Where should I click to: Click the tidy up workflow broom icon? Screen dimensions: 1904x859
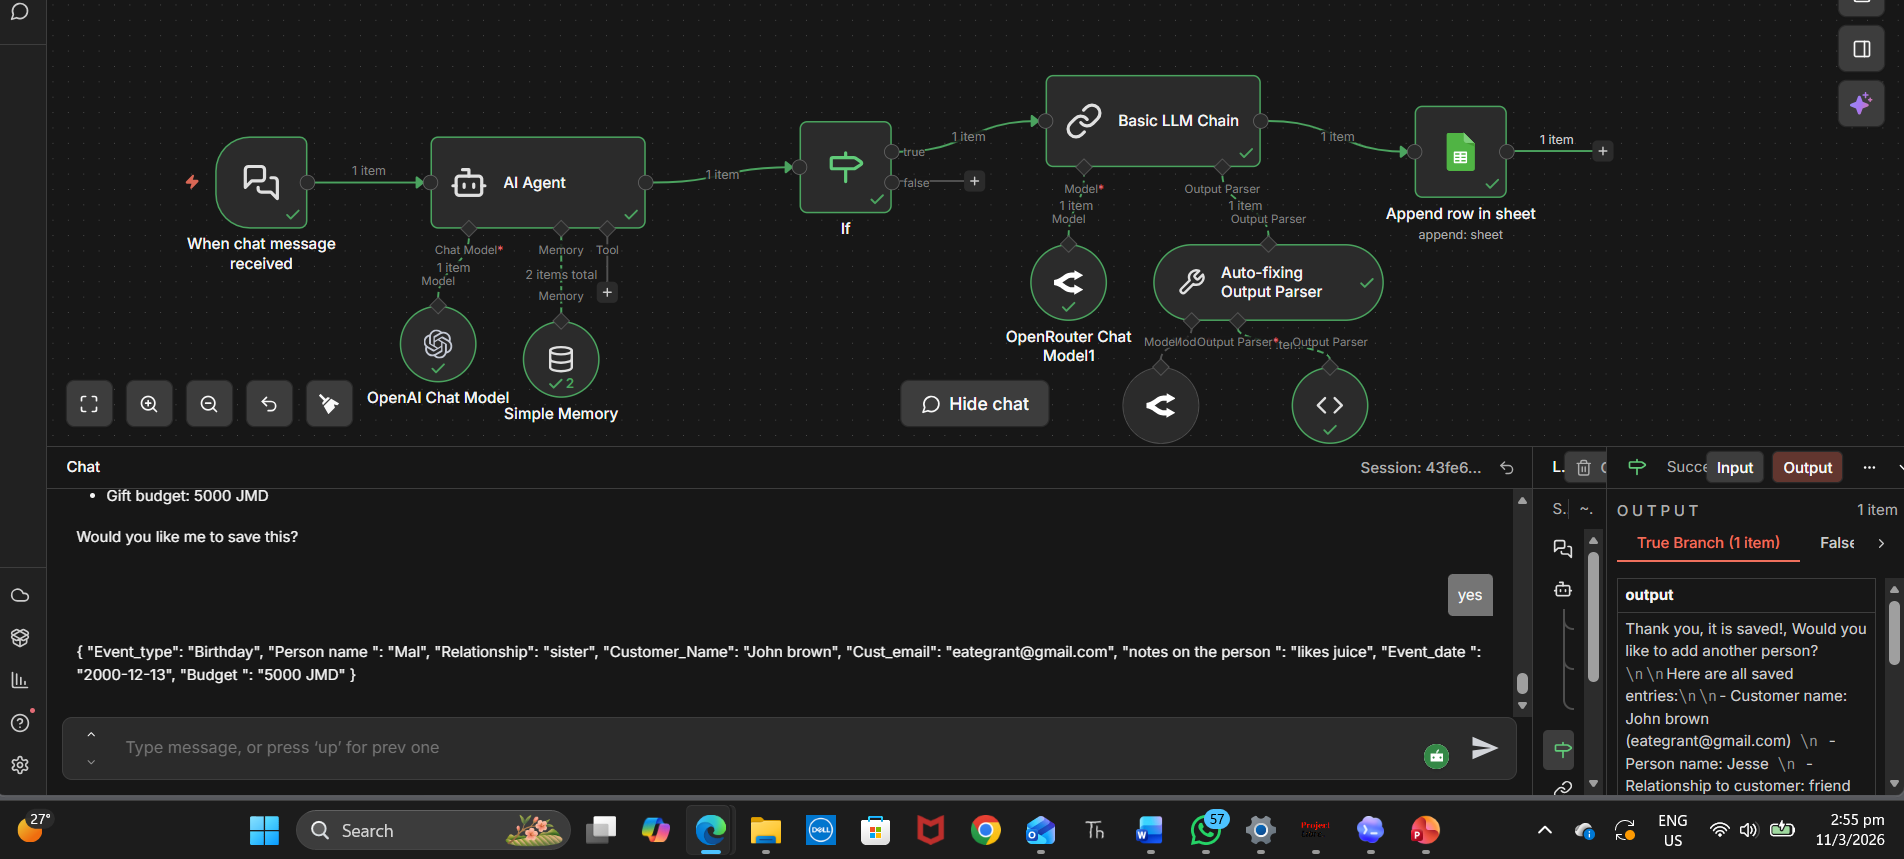329,404
